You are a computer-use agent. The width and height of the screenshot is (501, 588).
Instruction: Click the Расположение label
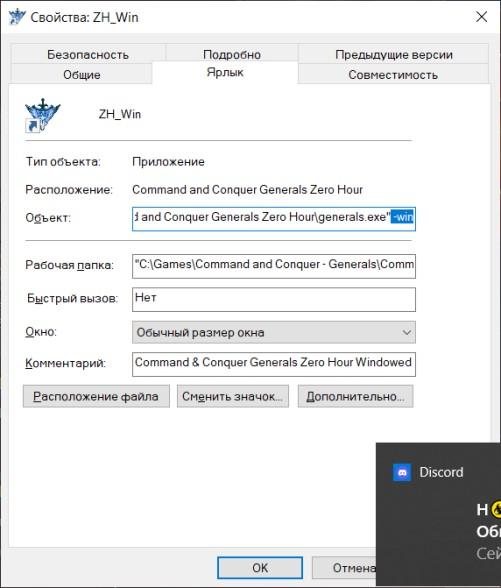coord(69,189)
